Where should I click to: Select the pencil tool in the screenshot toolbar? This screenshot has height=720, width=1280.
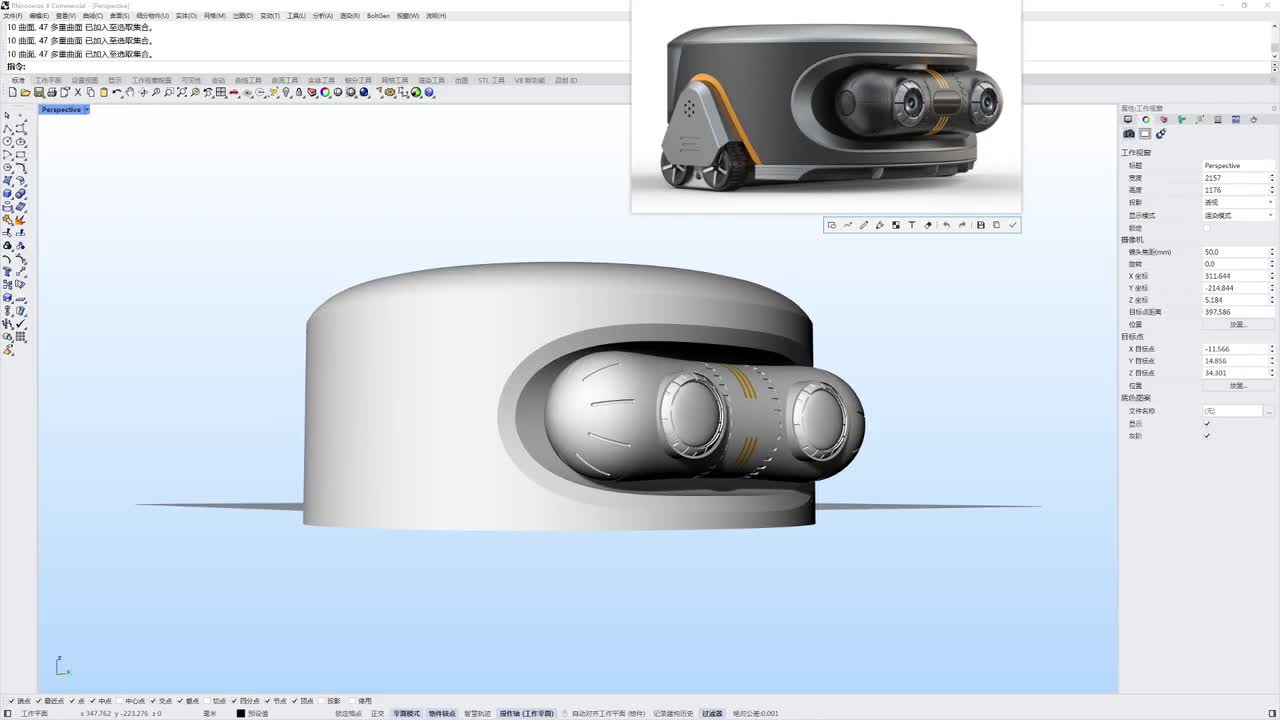[x=864, y=225]
